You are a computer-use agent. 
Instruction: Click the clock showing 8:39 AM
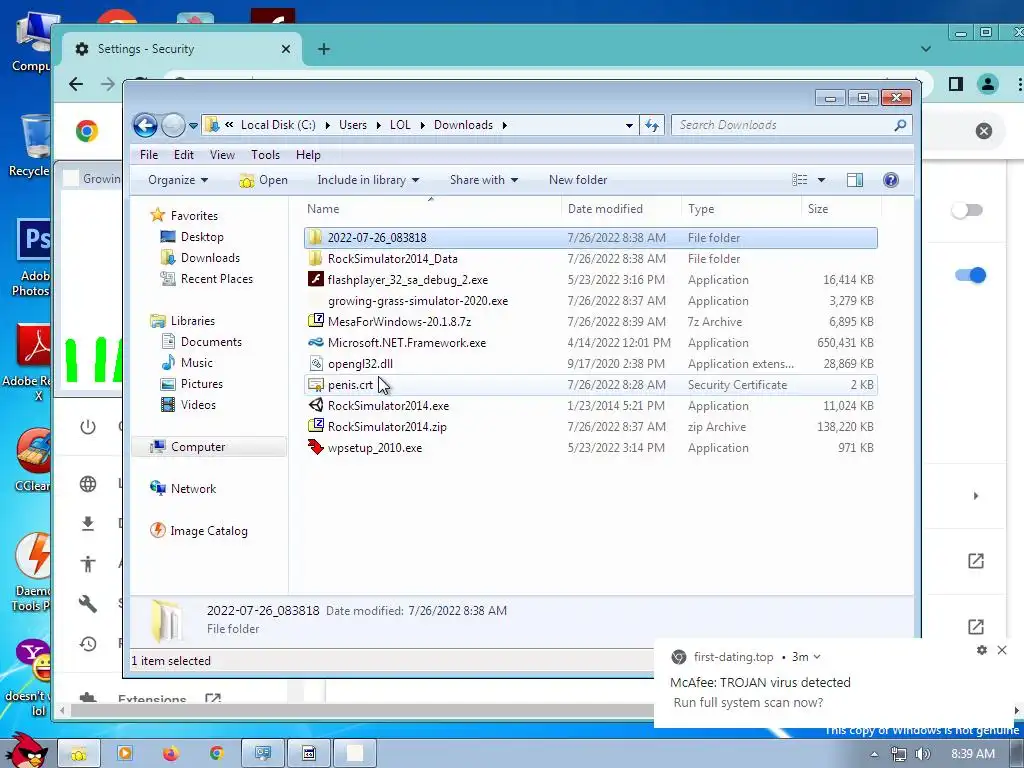pos(973,754)
